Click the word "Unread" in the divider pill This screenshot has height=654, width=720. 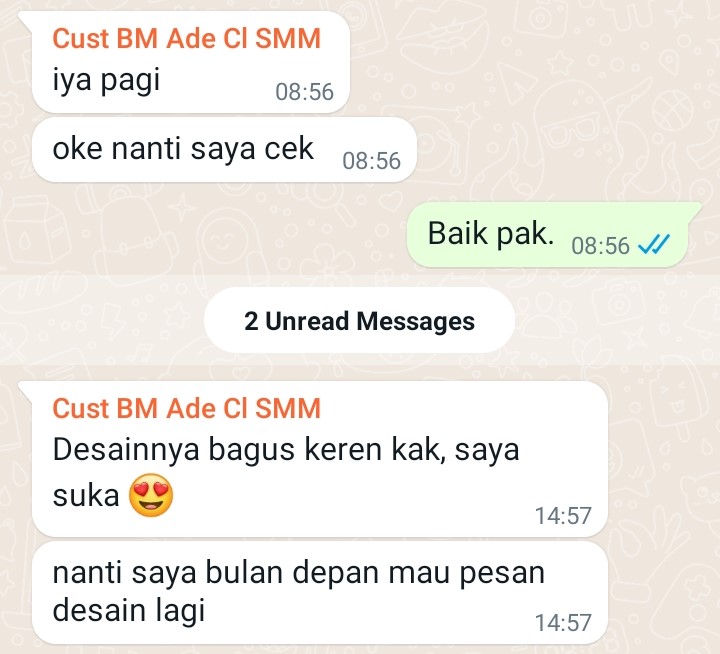tap(308, 321)
